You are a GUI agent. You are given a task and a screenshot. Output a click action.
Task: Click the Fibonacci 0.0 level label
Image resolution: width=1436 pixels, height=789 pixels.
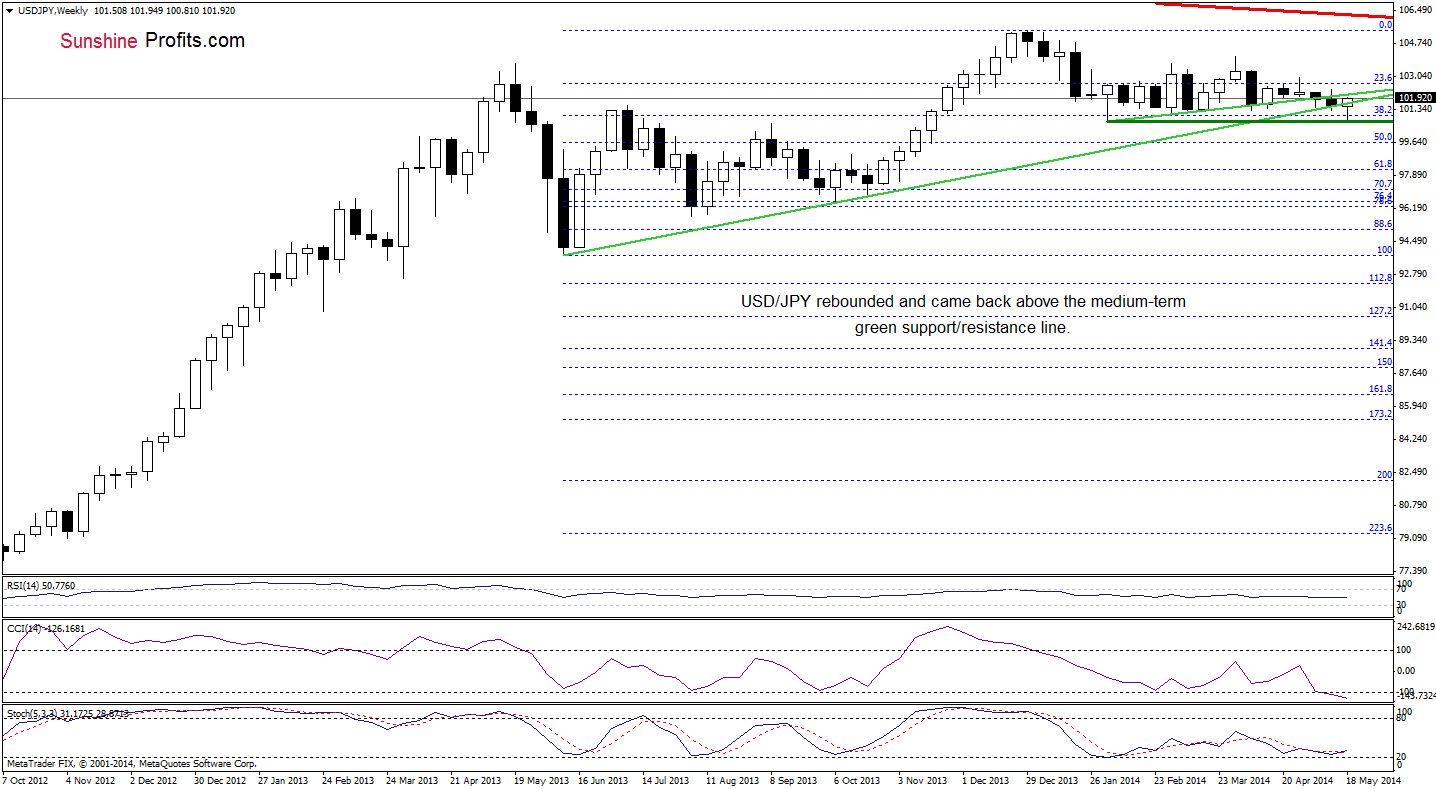(x=1386, y=25)
